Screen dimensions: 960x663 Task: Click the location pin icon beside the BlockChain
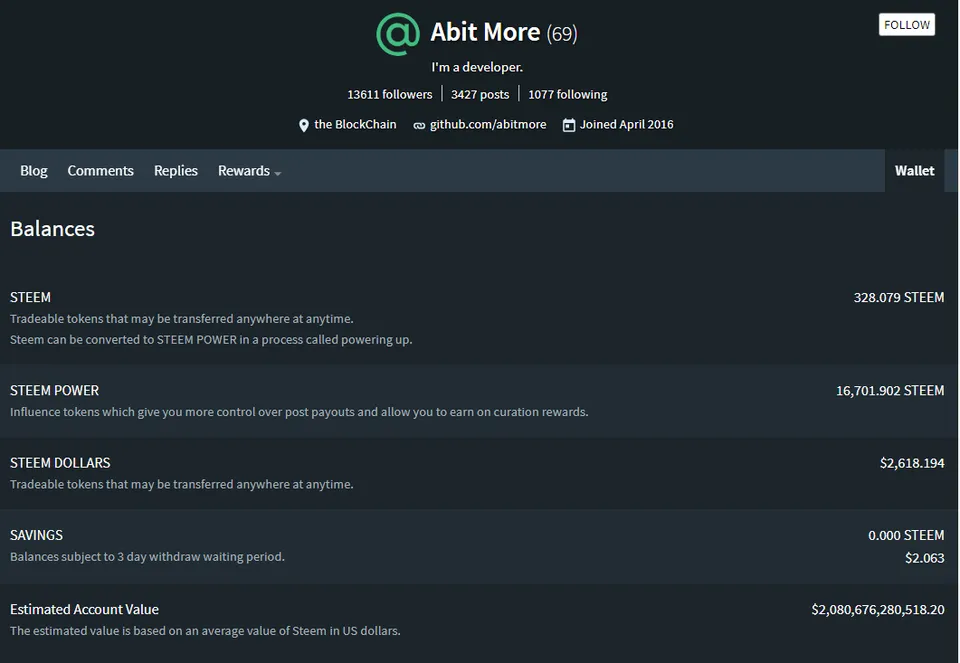pyautogui.click(x=303, y=125)
